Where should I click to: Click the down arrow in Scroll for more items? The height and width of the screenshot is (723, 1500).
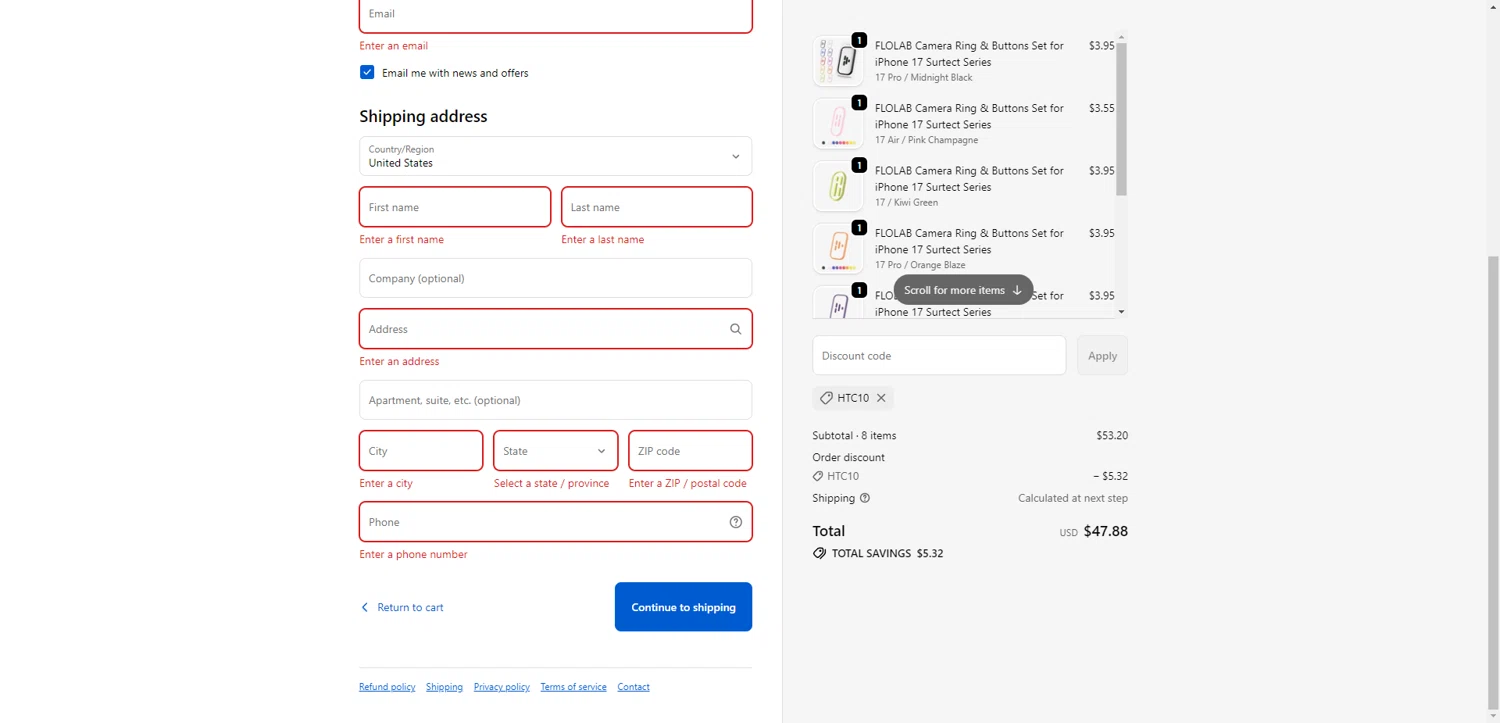tap(1017, 290)
